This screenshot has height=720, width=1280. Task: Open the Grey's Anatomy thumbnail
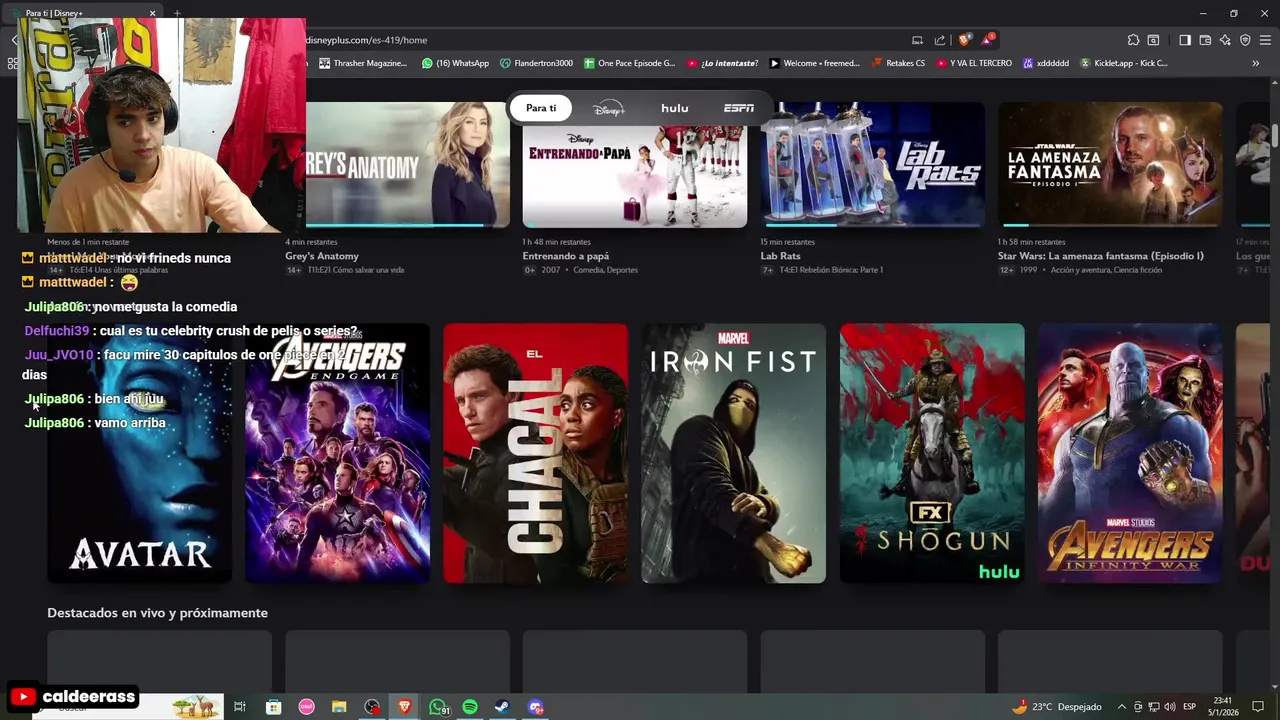408,165
